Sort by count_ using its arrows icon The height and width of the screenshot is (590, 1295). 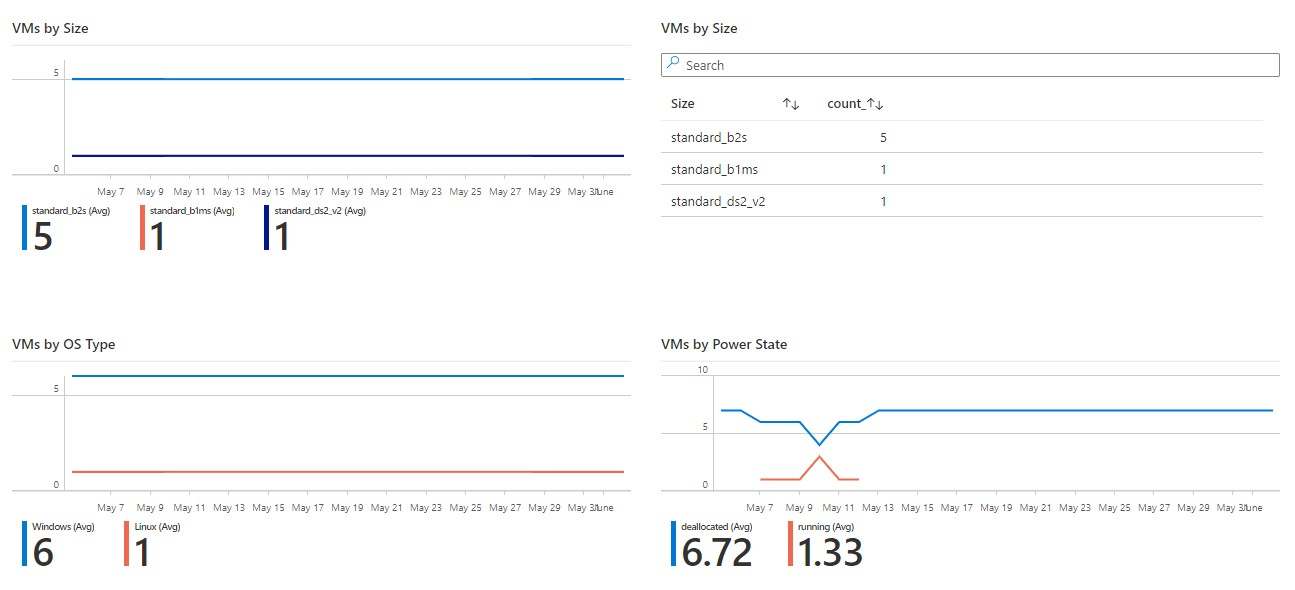[x=875, y=104]
